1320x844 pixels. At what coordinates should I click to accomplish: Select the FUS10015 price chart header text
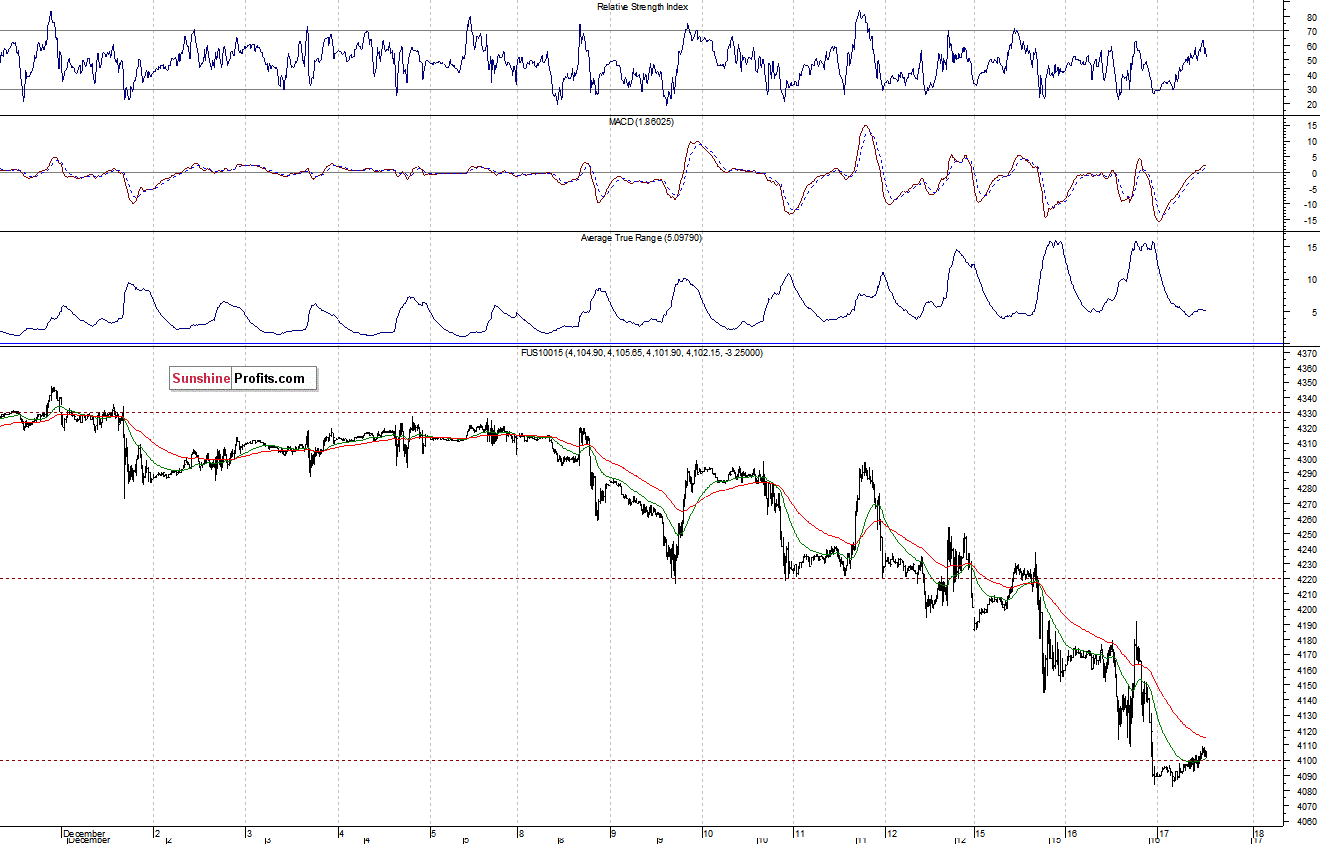point(641,353)
